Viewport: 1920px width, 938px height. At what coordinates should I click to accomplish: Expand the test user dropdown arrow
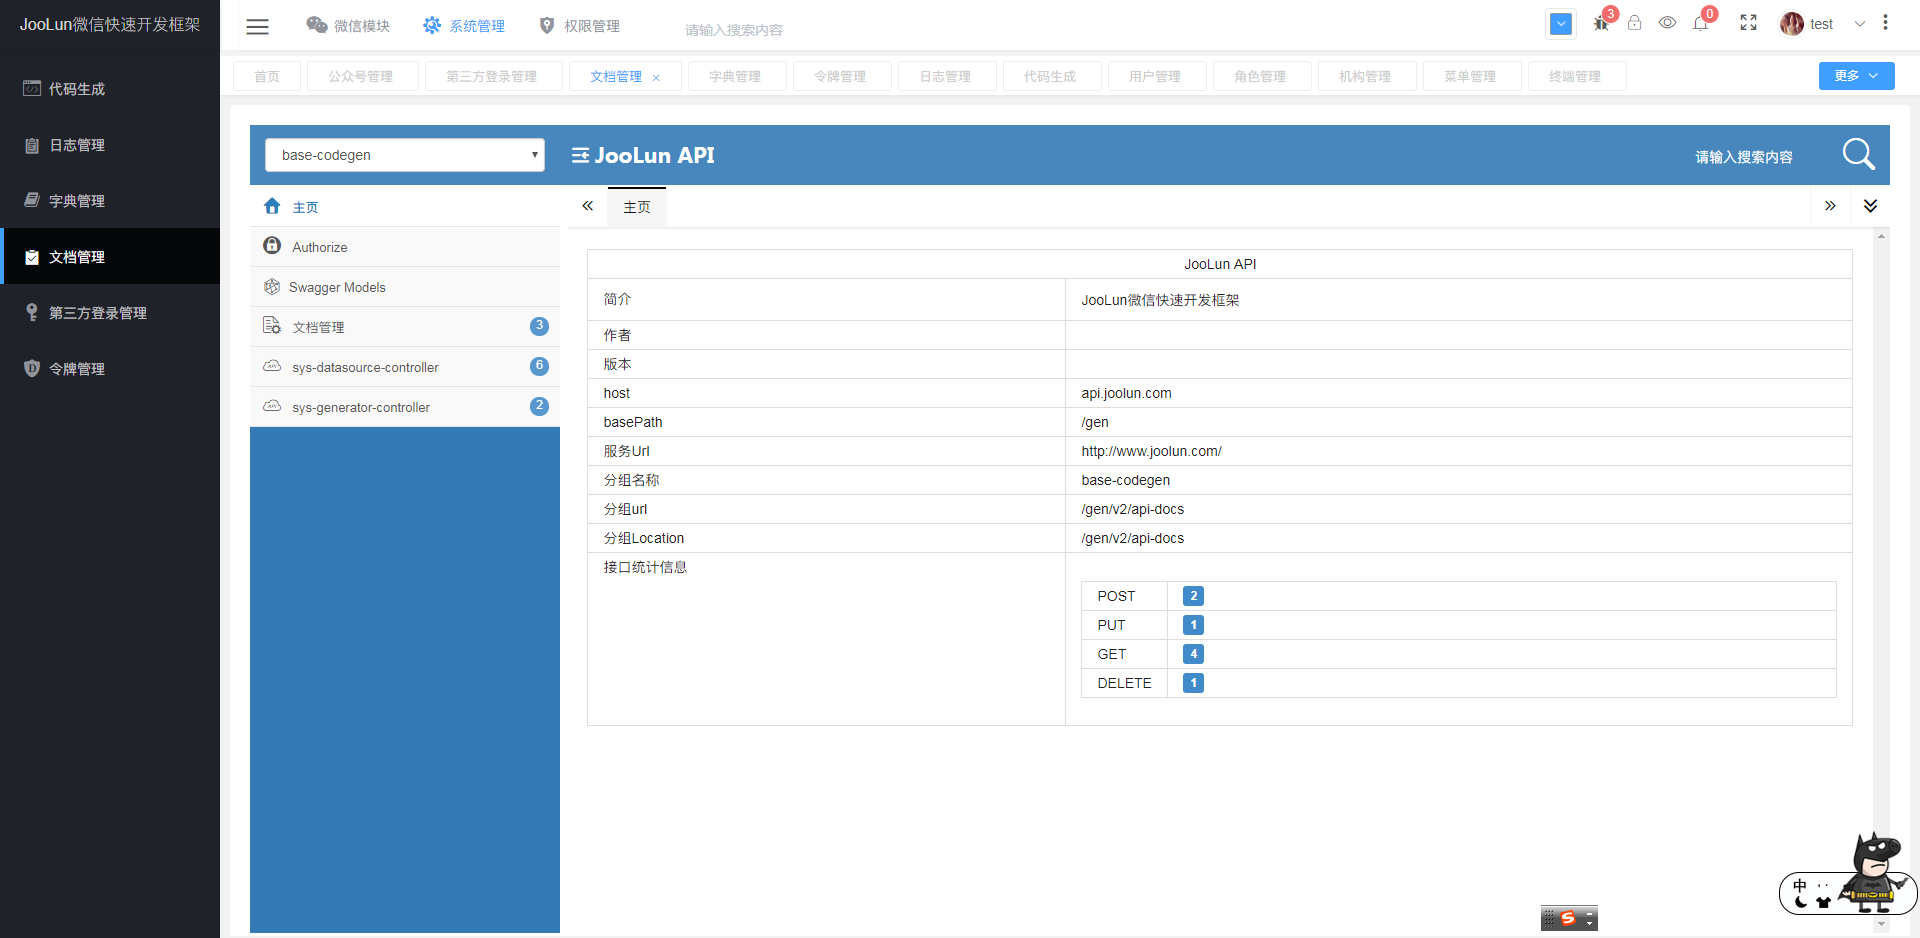(x=1859, y=24)
